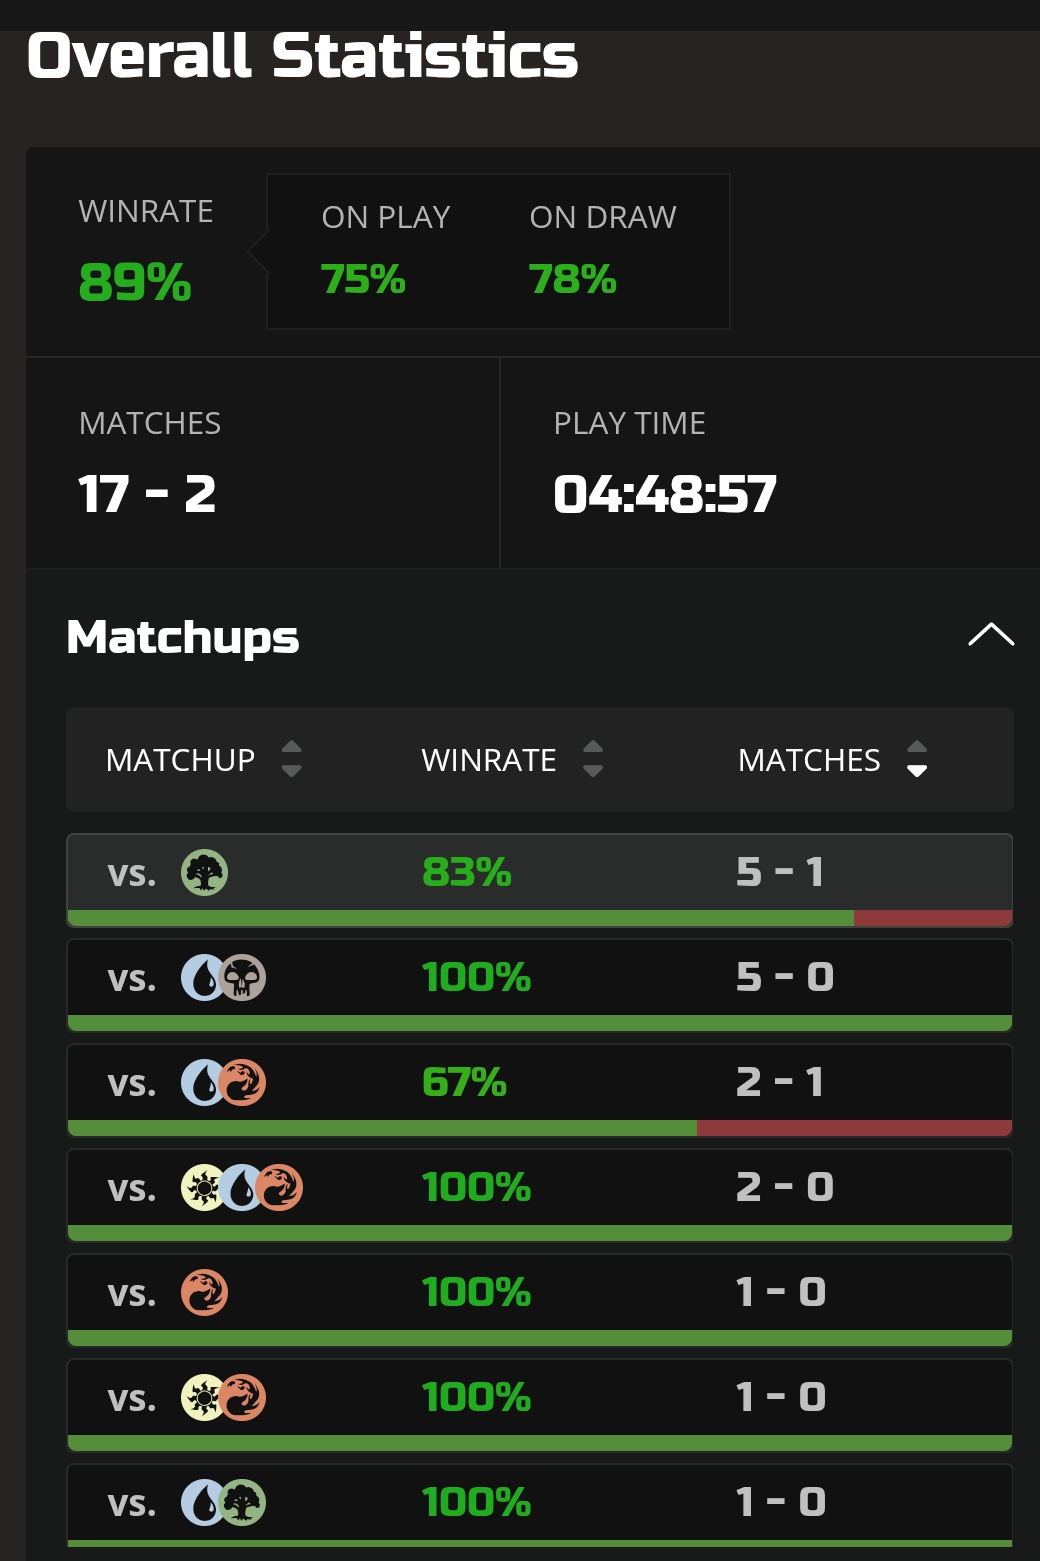Click the Matchups section heading
Screen dimensions: 1040x1561
tap(183, 637)
